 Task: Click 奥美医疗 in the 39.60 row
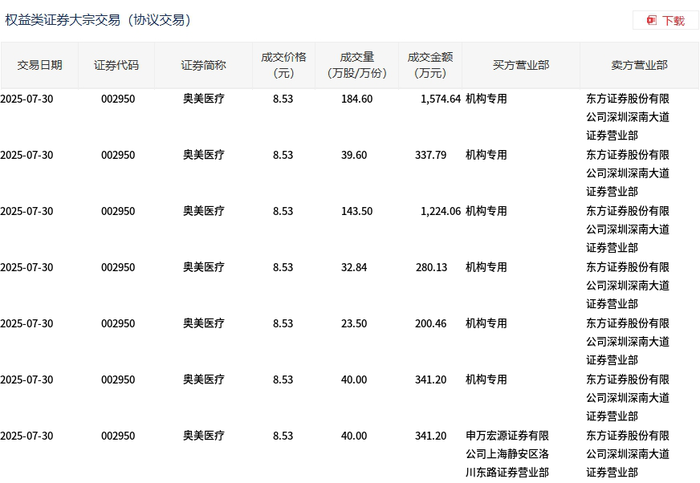tap(204, 155)
